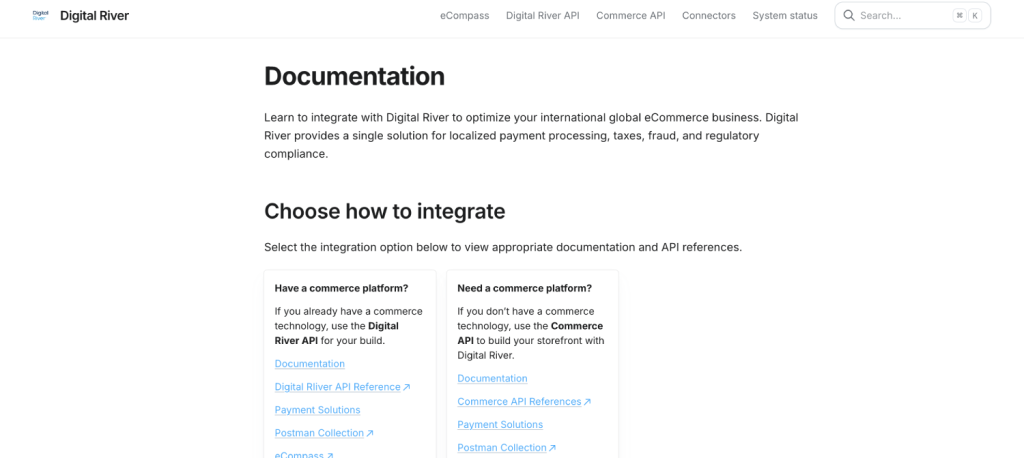Open Digital River API Reference link

(342, 387)
